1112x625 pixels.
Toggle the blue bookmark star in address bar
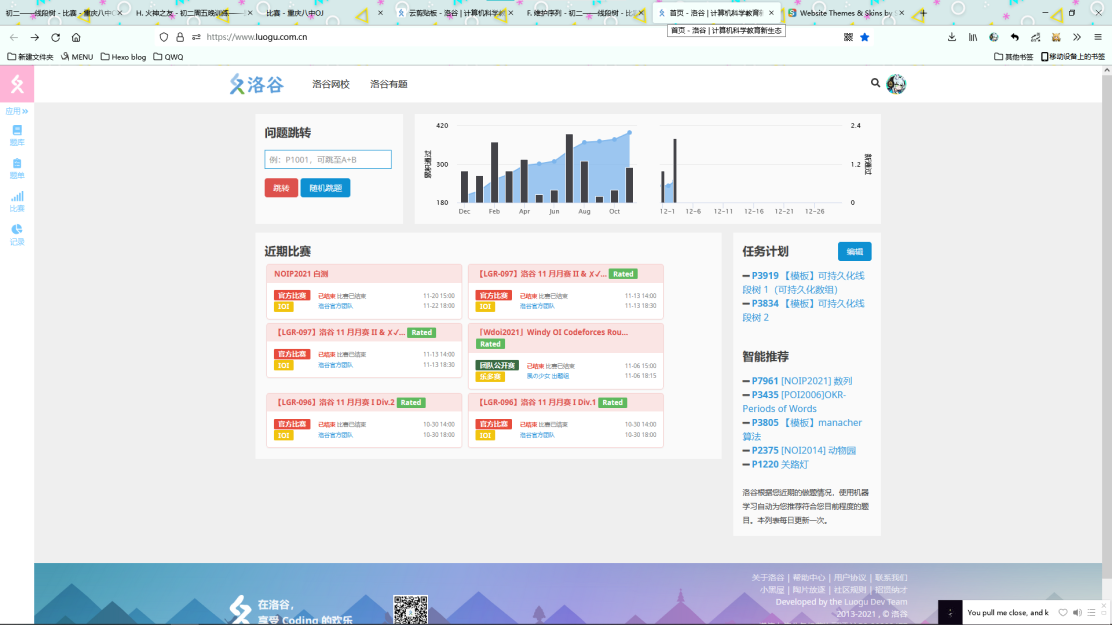coord(865,37)
